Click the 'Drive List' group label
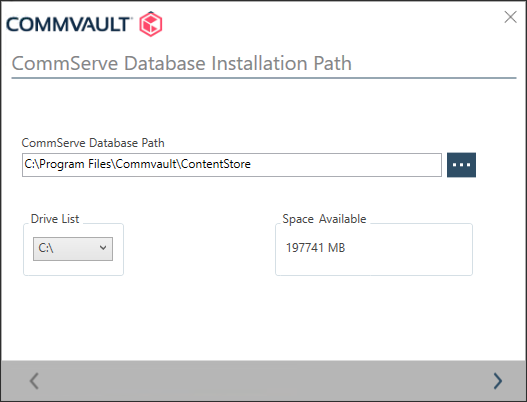 (55, 219)
